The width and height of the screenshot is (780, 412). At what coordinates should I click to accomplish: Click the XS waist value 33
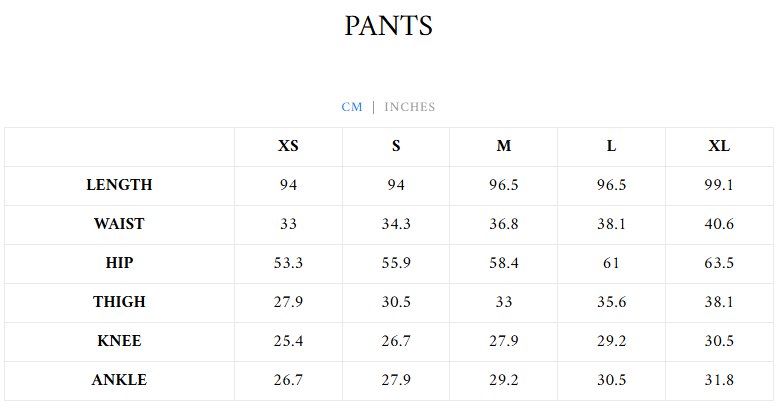(x=288, y=224)
